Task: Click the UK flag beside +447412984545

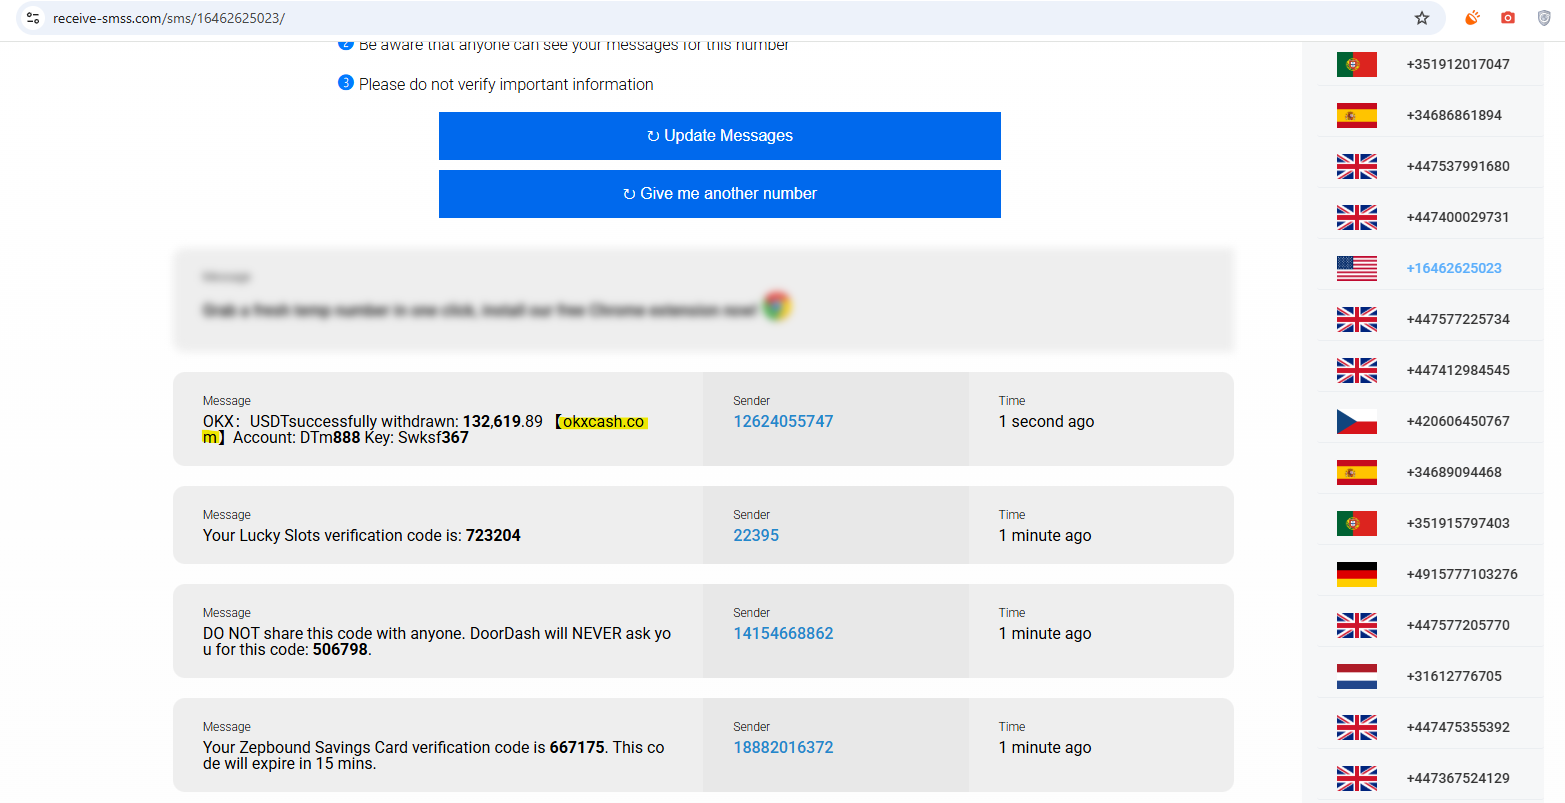Action: 1357,370
